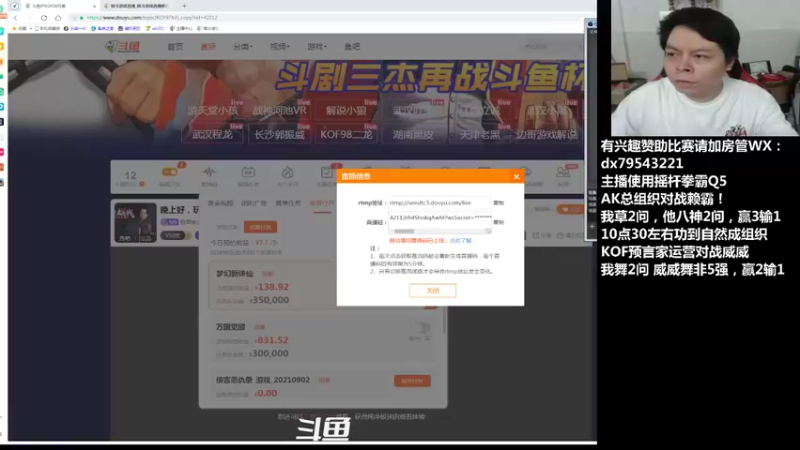Image resolution: width=800 pixels, height=450 pixels.
Task: Select the grey sub-tab left of orange button
Action: 227,227
